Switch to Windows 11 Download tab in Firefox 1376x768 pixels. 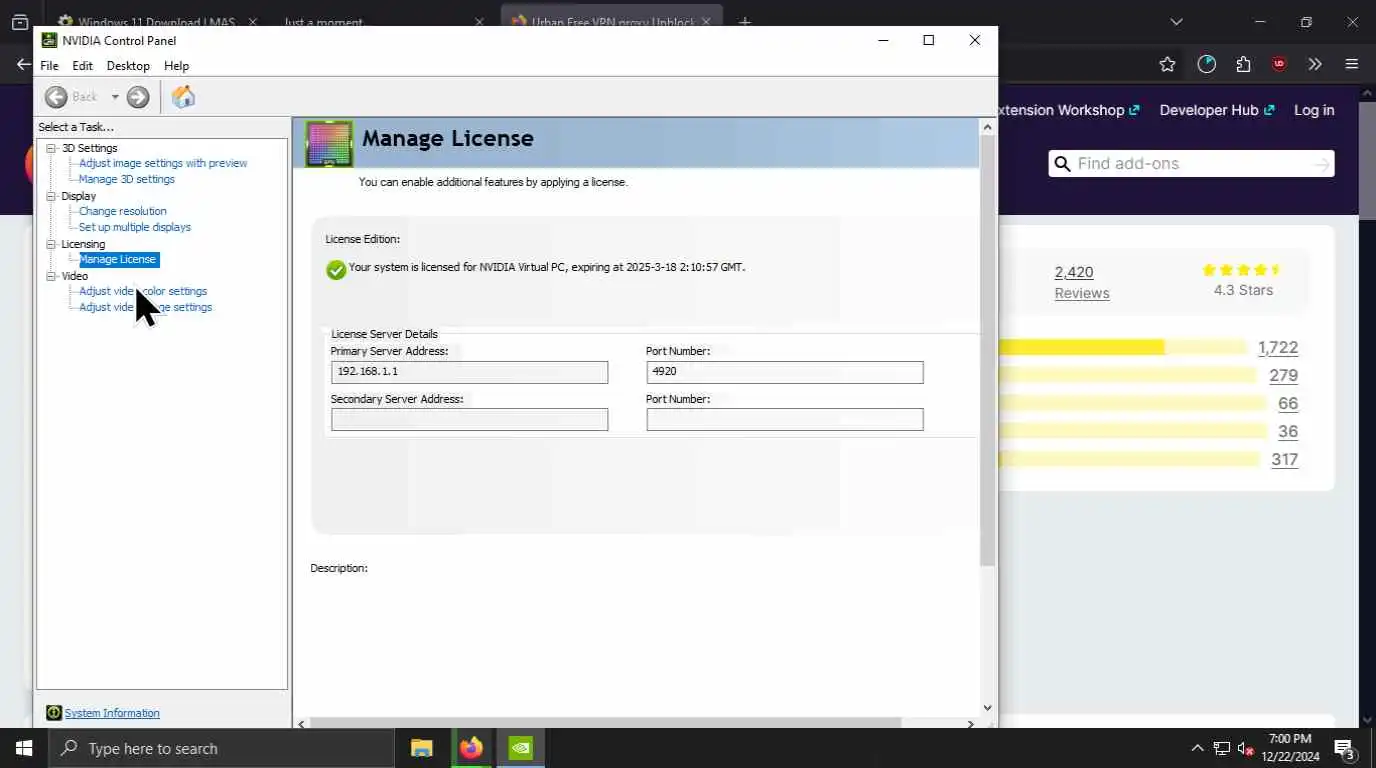(x=158, y=21)
